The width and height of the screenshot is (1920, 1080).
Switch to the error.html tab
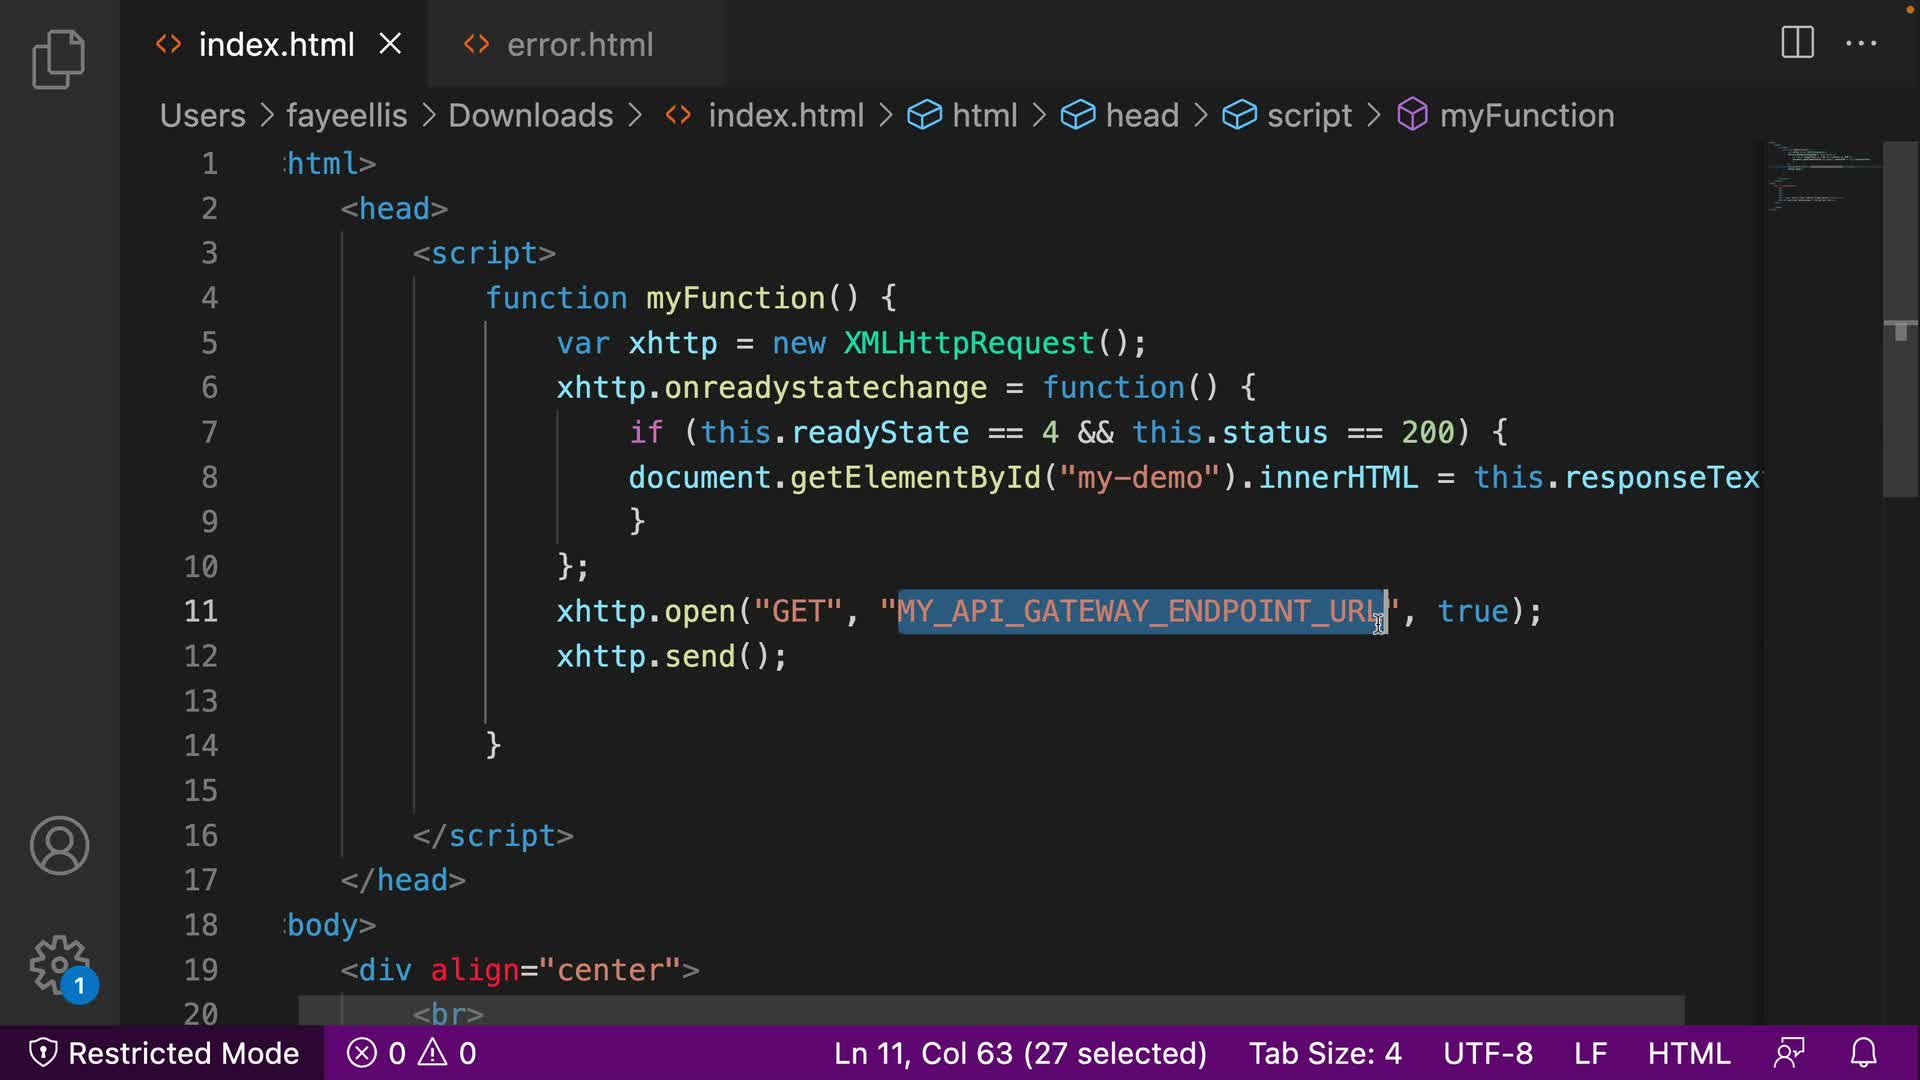click(x=579, y=45)
